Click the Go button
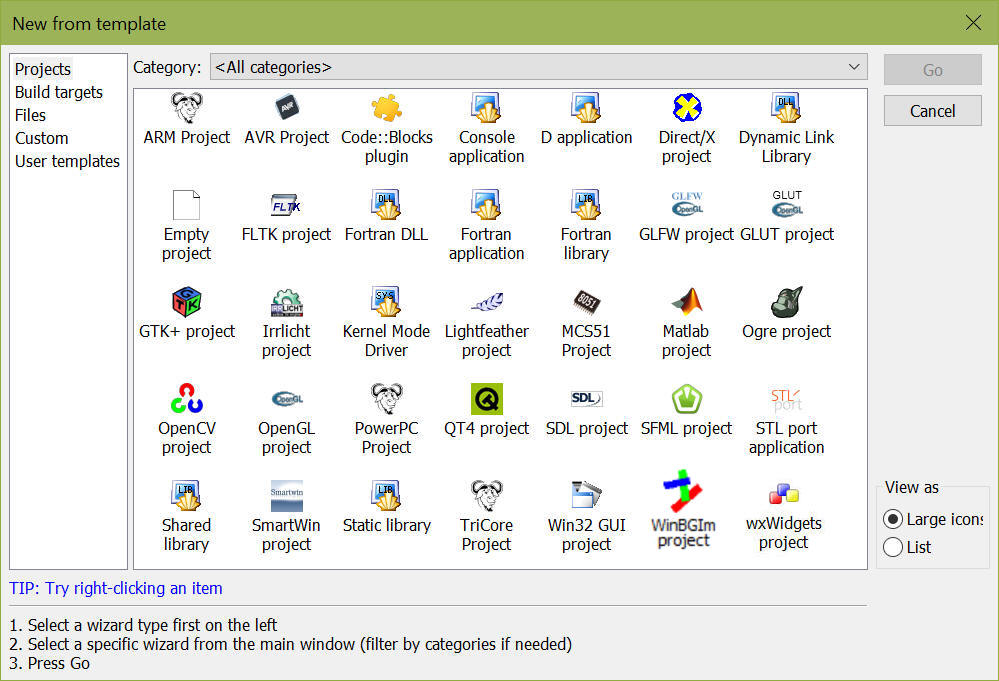Image resolution: width=999 pixels, height=681 pixels. tap(932, 70)
